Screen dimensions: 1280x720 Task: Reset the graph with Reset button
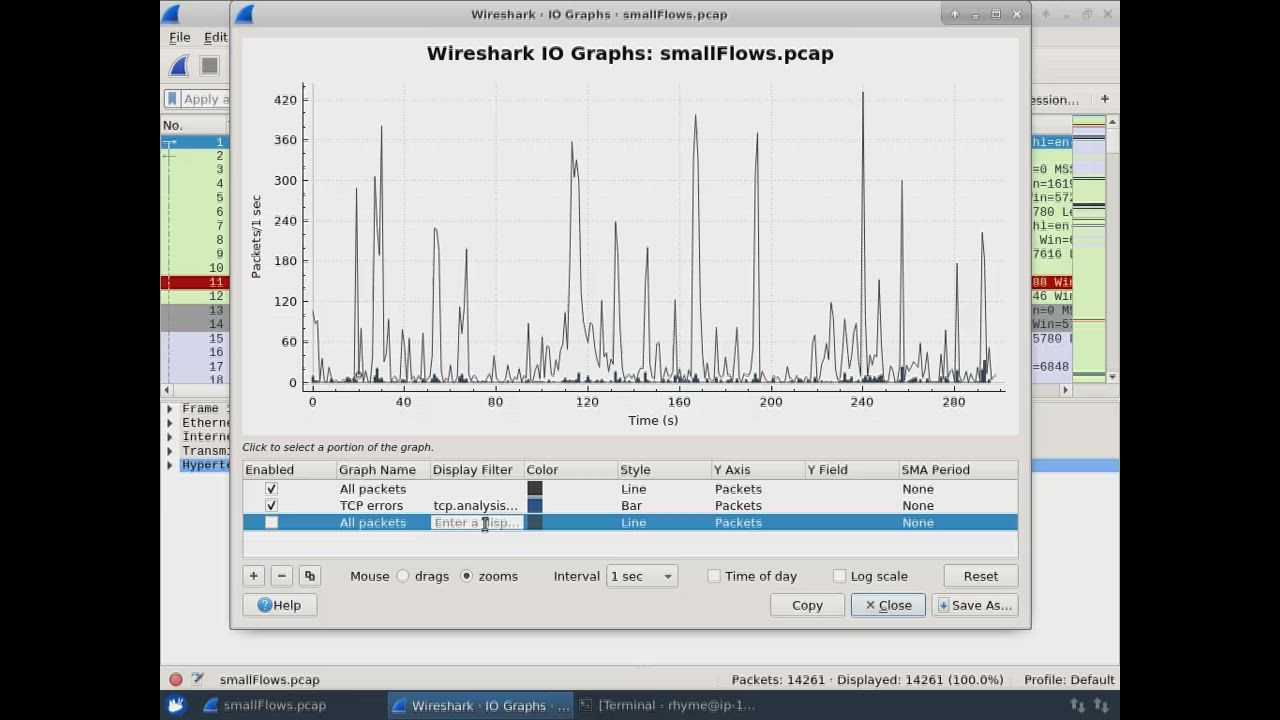tap(981, 576)
